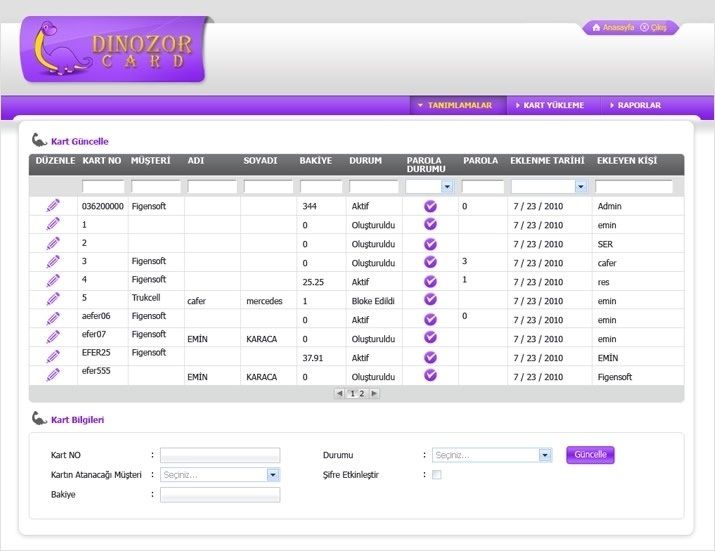Open edit pencil for card efer555

[53, 375]
